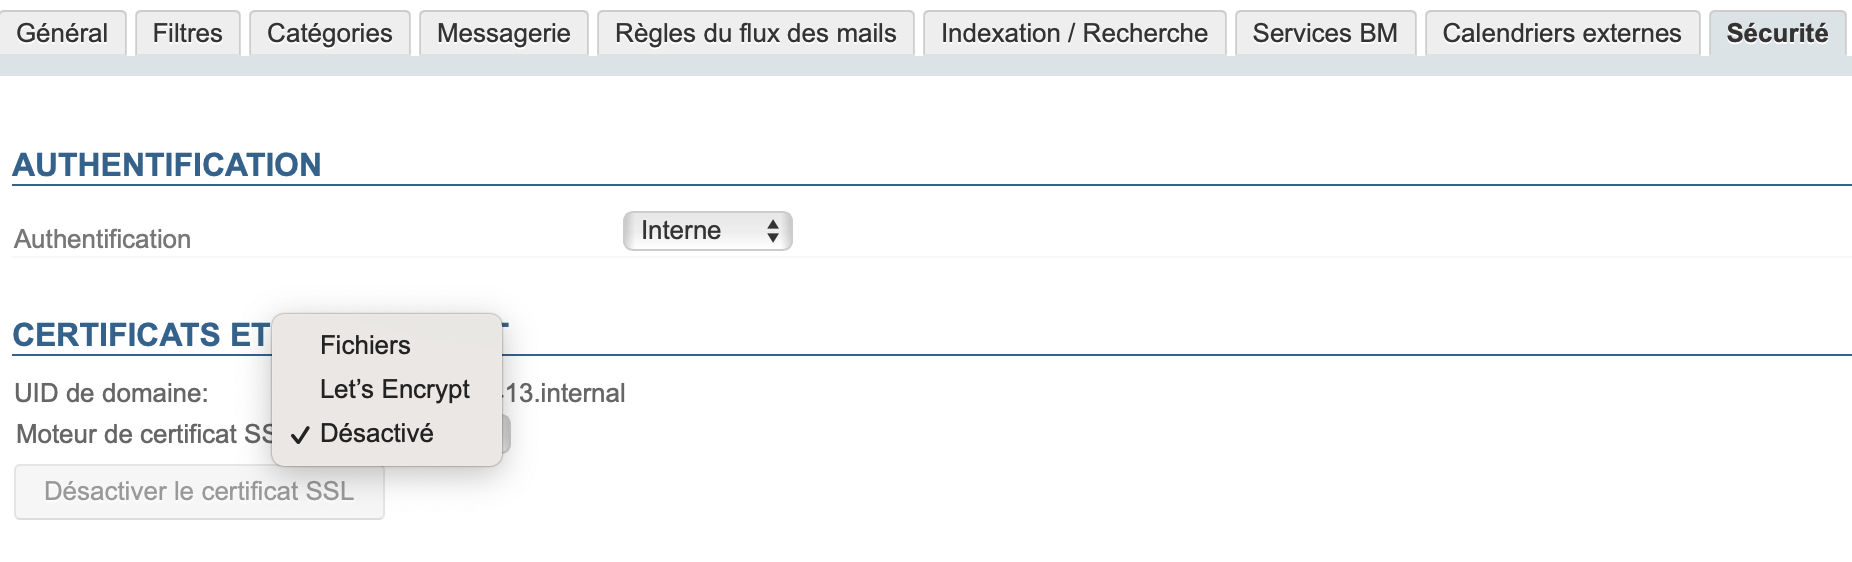Click the AUTHENTIFICATION section heading
1852x562 pixels.
[167, 165]
